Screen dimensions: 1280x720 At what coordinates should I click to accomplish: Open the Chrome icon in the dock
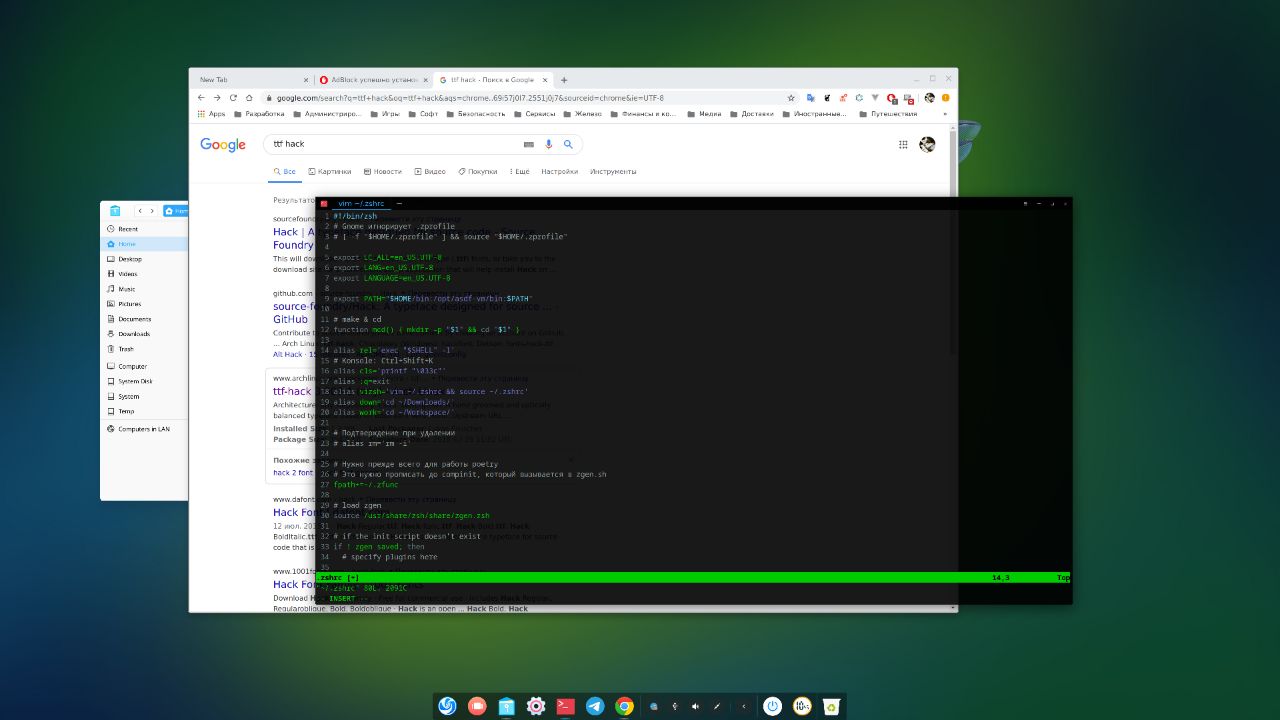(x=624, y=706)
